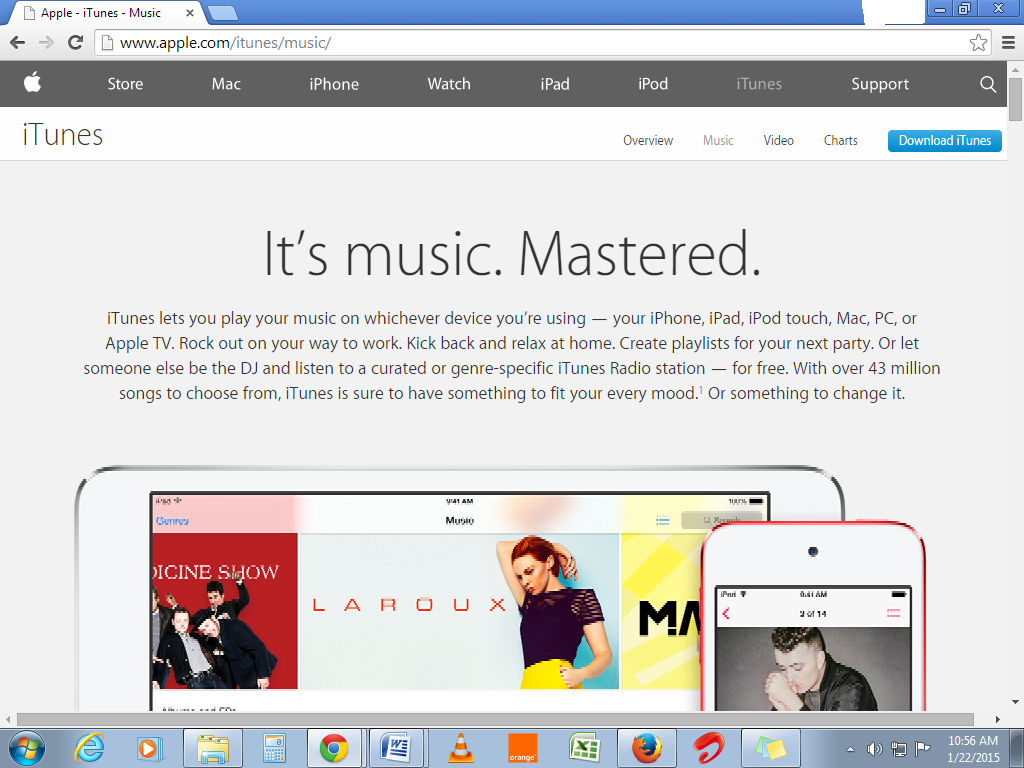Click the vertical scrollbar down arrow
Screen dimensions: 1024x768
[1015, 703]
